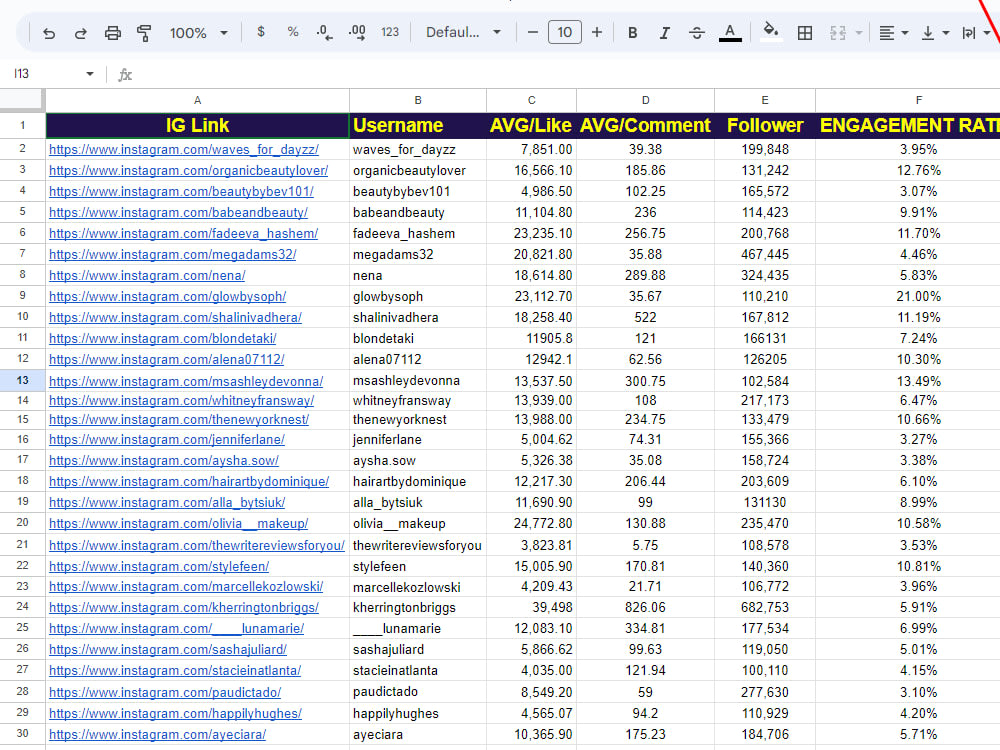Image resolution: width=1000 pixels, height=750 pixels.
Task: Decrease decimal places
Action: click(x=324, y=32)
